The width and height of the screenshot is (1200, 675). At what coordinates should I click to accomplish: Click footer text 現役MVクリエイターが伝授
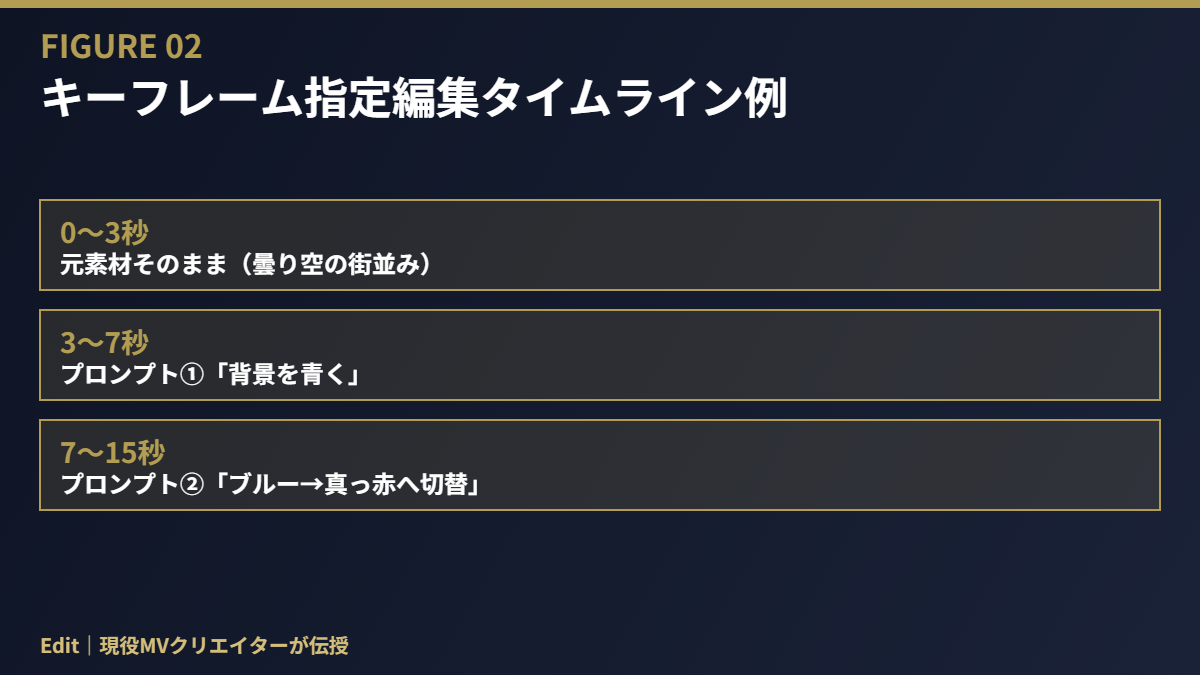pos(224,646)
